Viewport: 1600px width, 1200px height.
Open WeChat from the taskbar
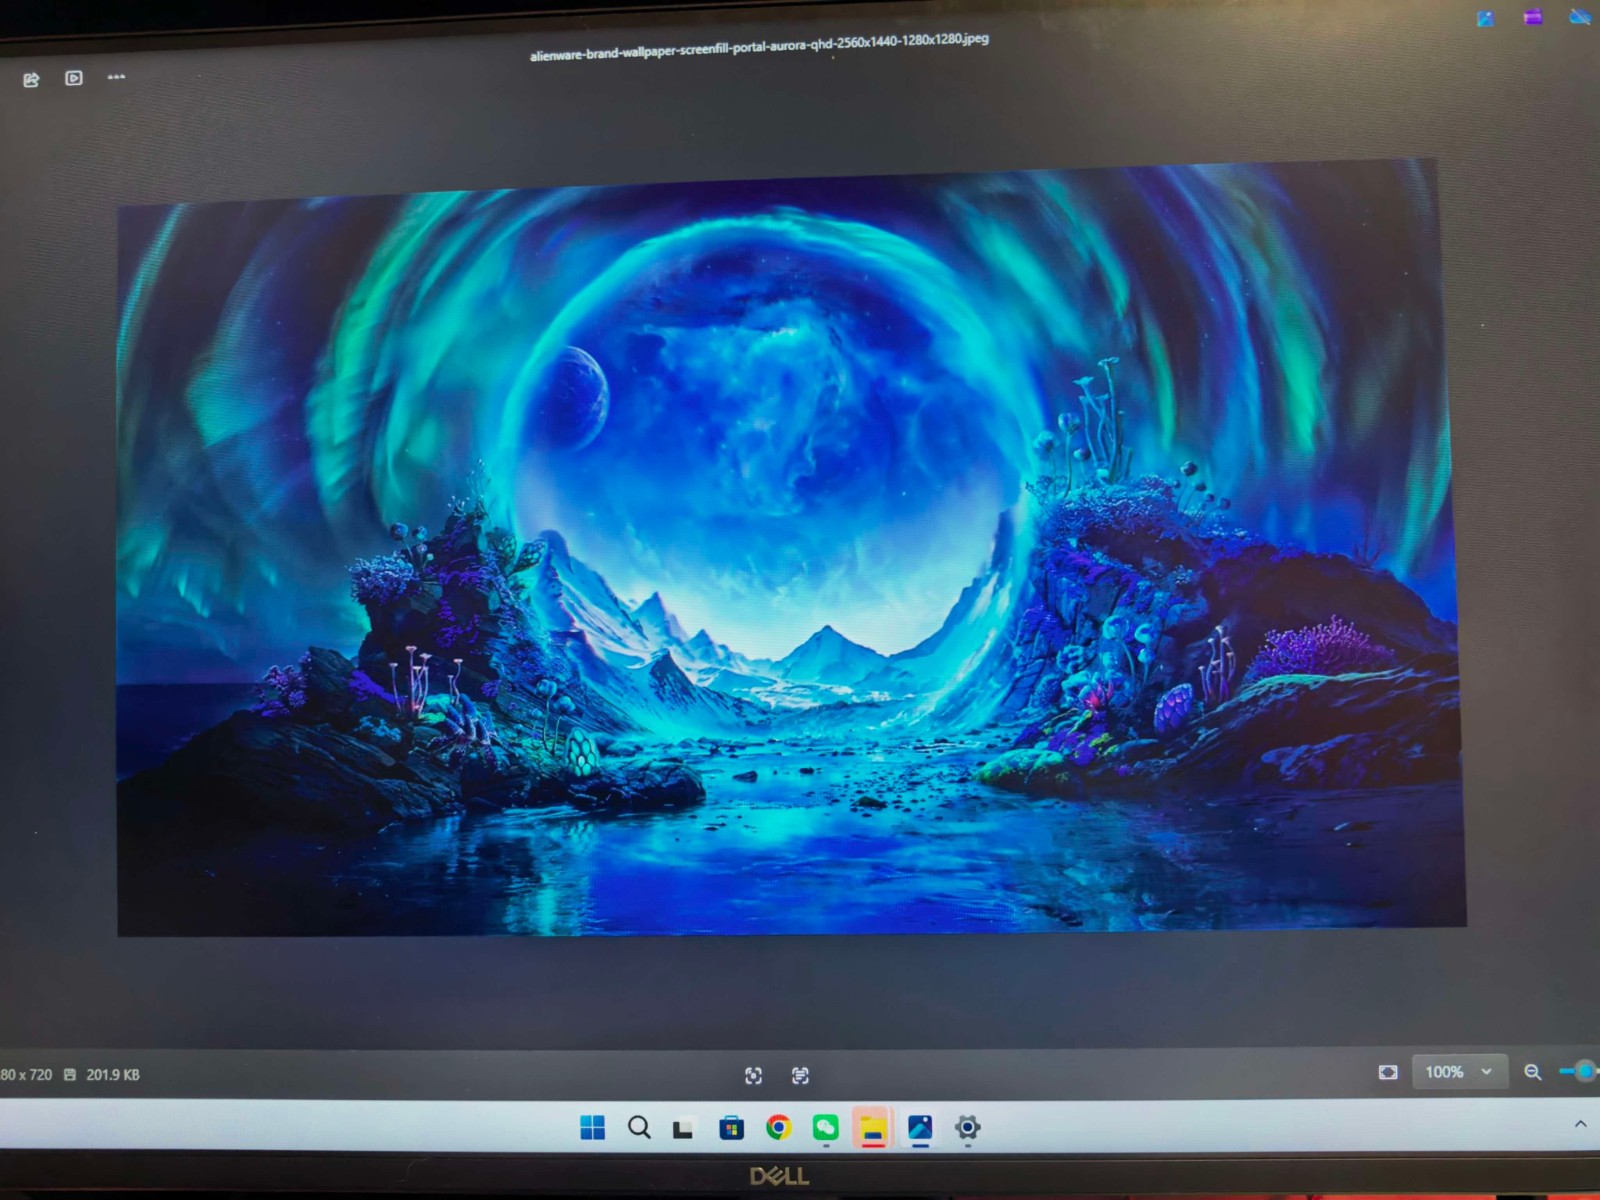coord(825,1128)
